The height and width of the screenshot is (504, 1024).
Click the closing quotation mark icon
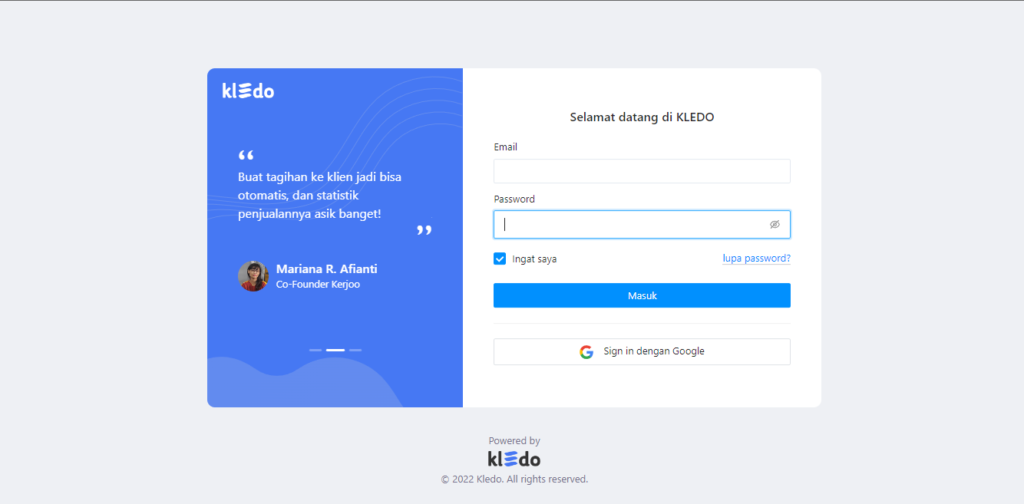424,230
